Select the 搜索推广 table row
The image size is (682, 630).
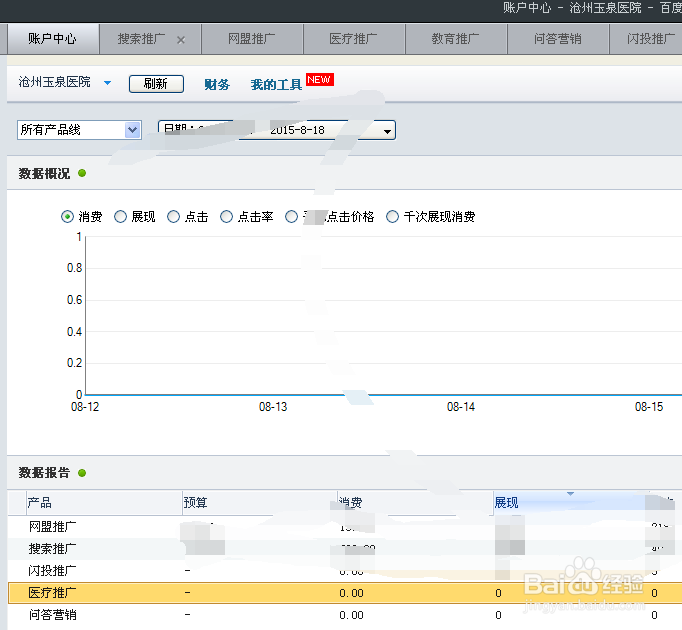(345, 549)
